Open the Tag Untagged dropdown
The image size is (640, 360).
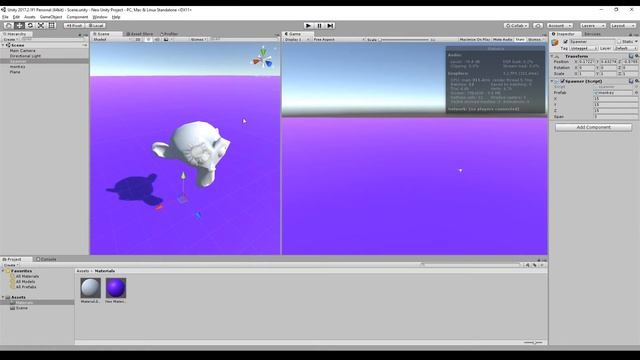(x=583, y=48)
